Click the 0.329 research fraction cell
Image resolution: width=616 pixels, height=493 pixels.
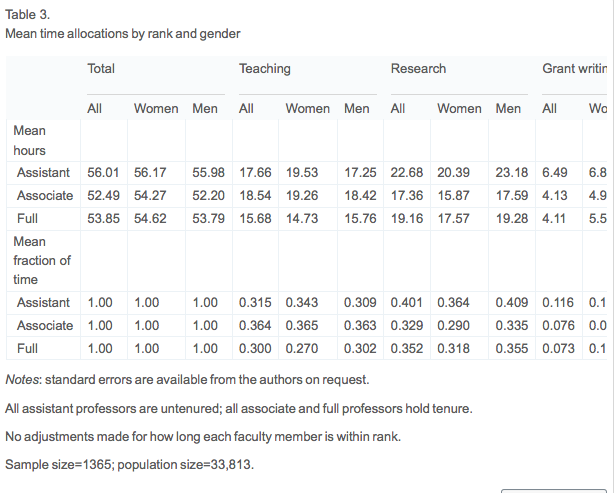[407, 325]
